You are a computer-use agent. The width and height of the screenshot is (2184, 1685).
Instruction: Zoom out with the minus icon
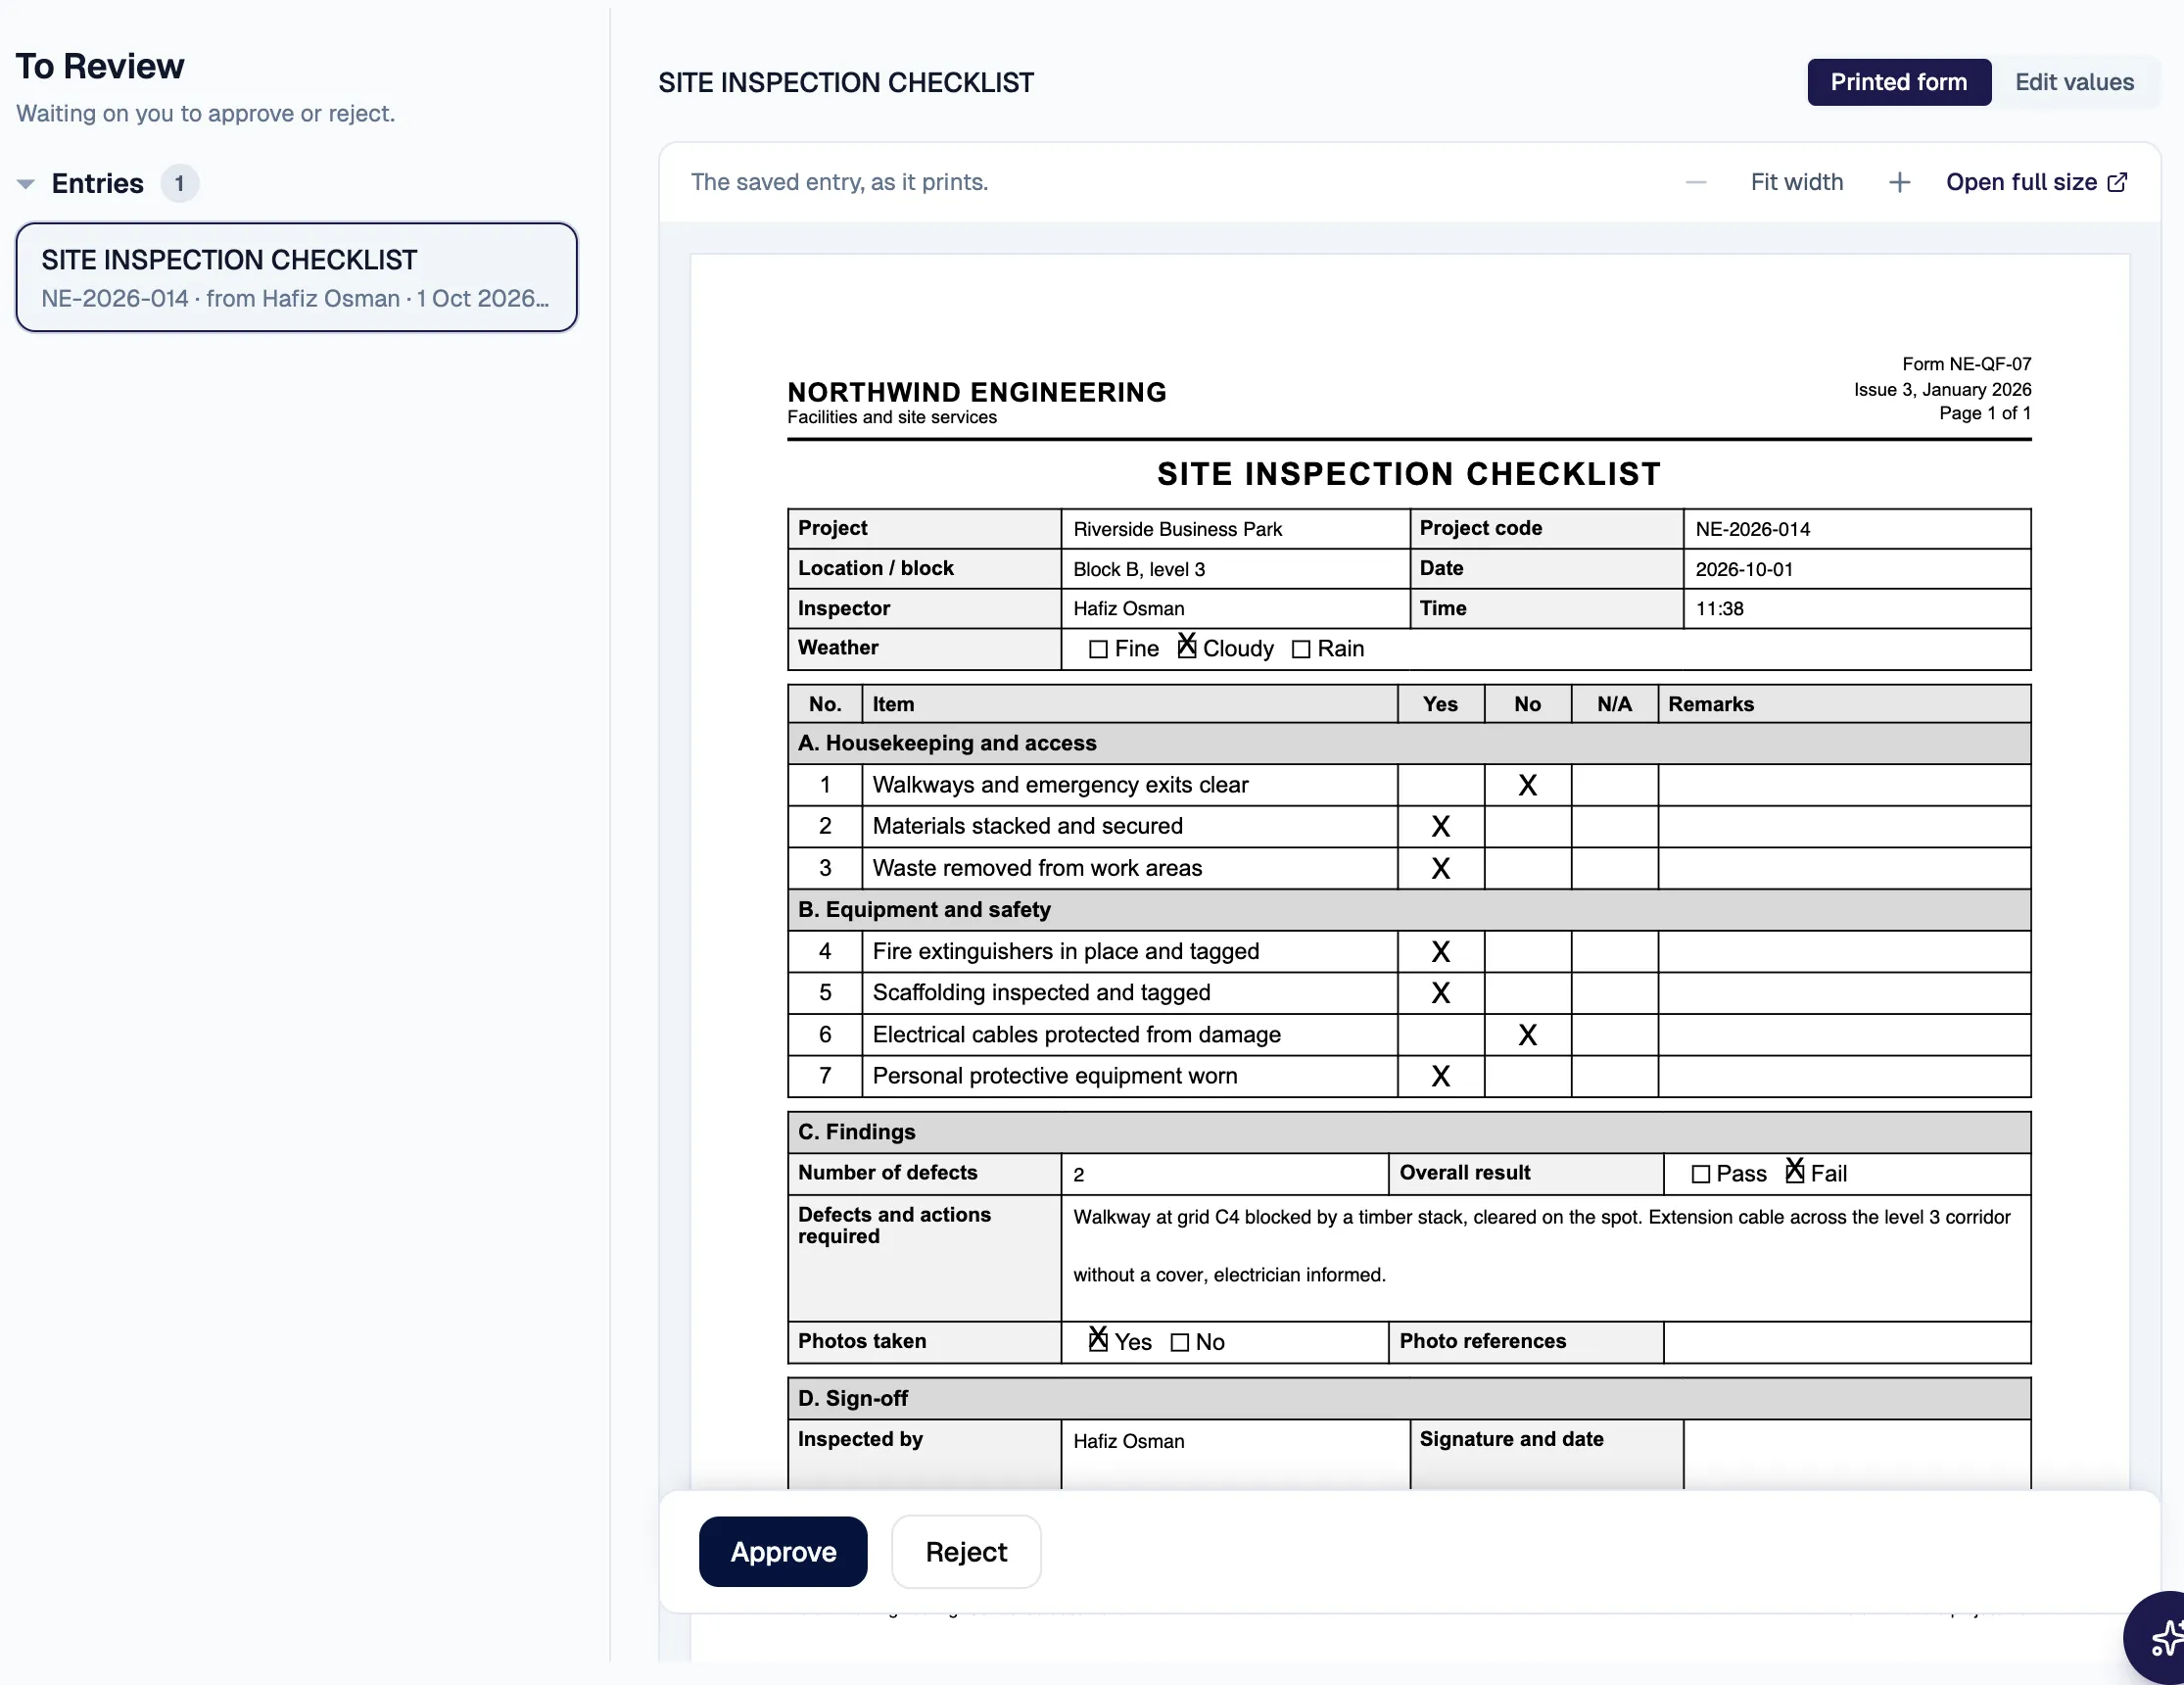(1696, 182)
